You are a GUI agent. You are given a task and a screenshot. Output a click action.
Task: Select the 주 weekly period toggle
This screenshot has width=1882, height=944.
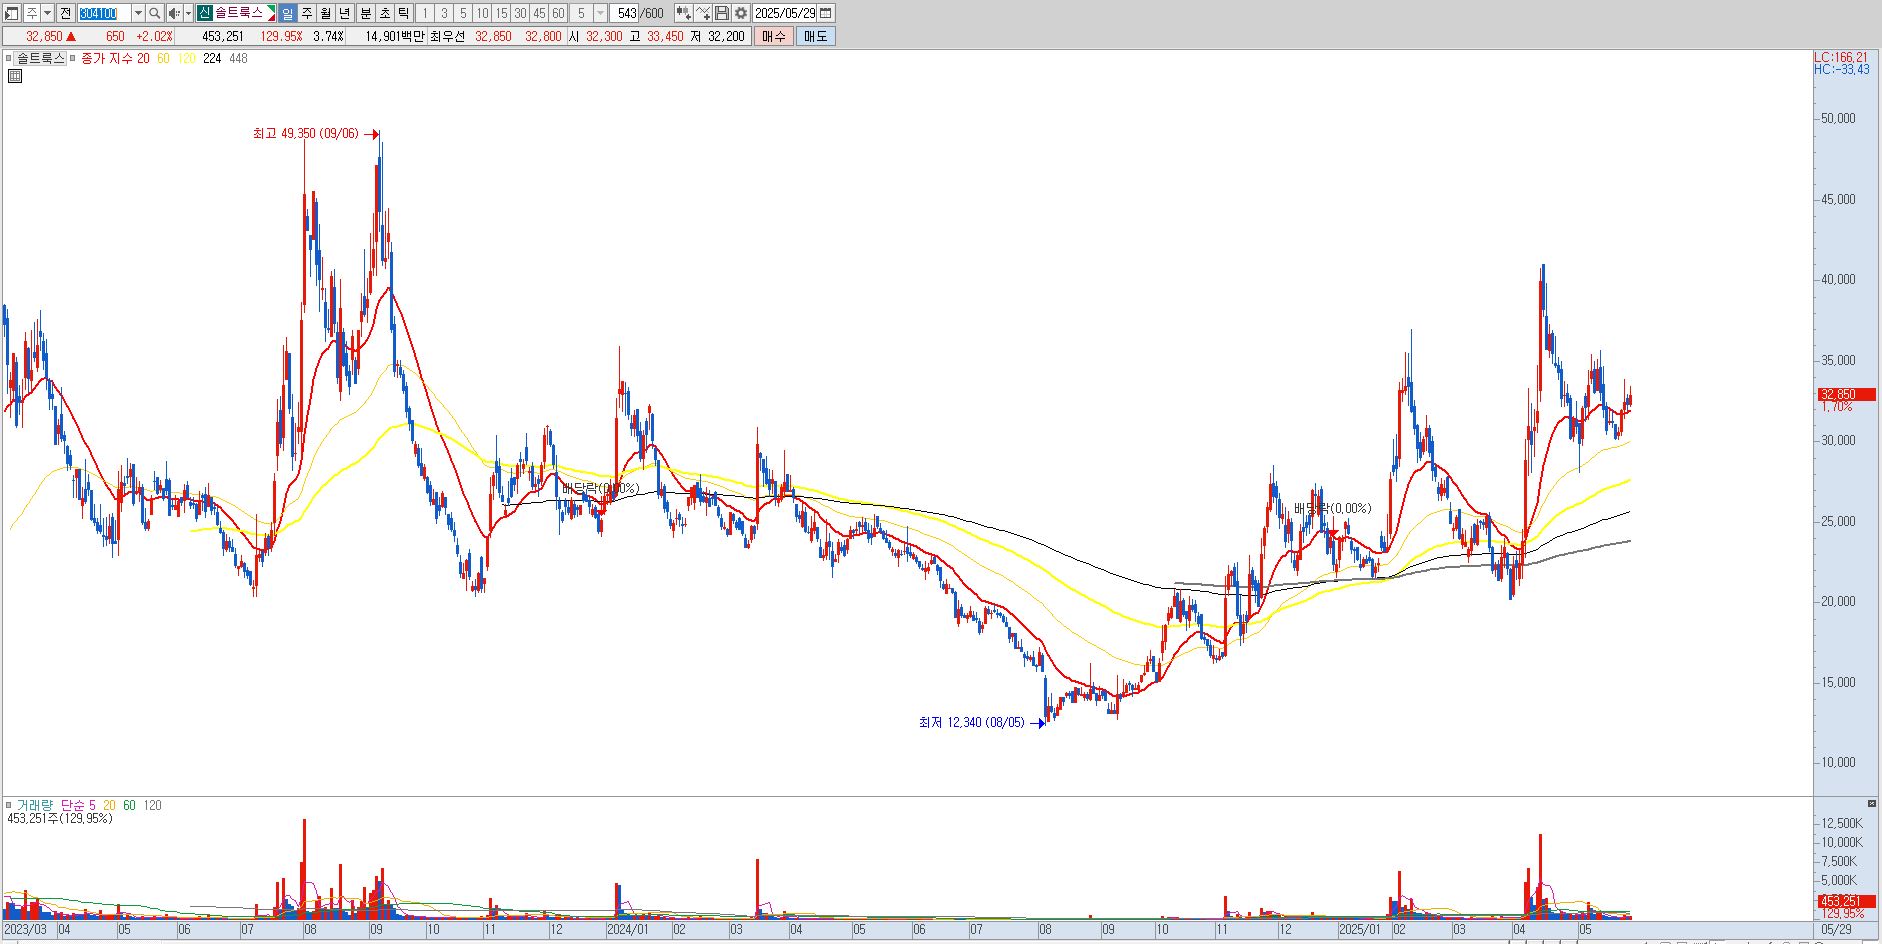point(307,13)
